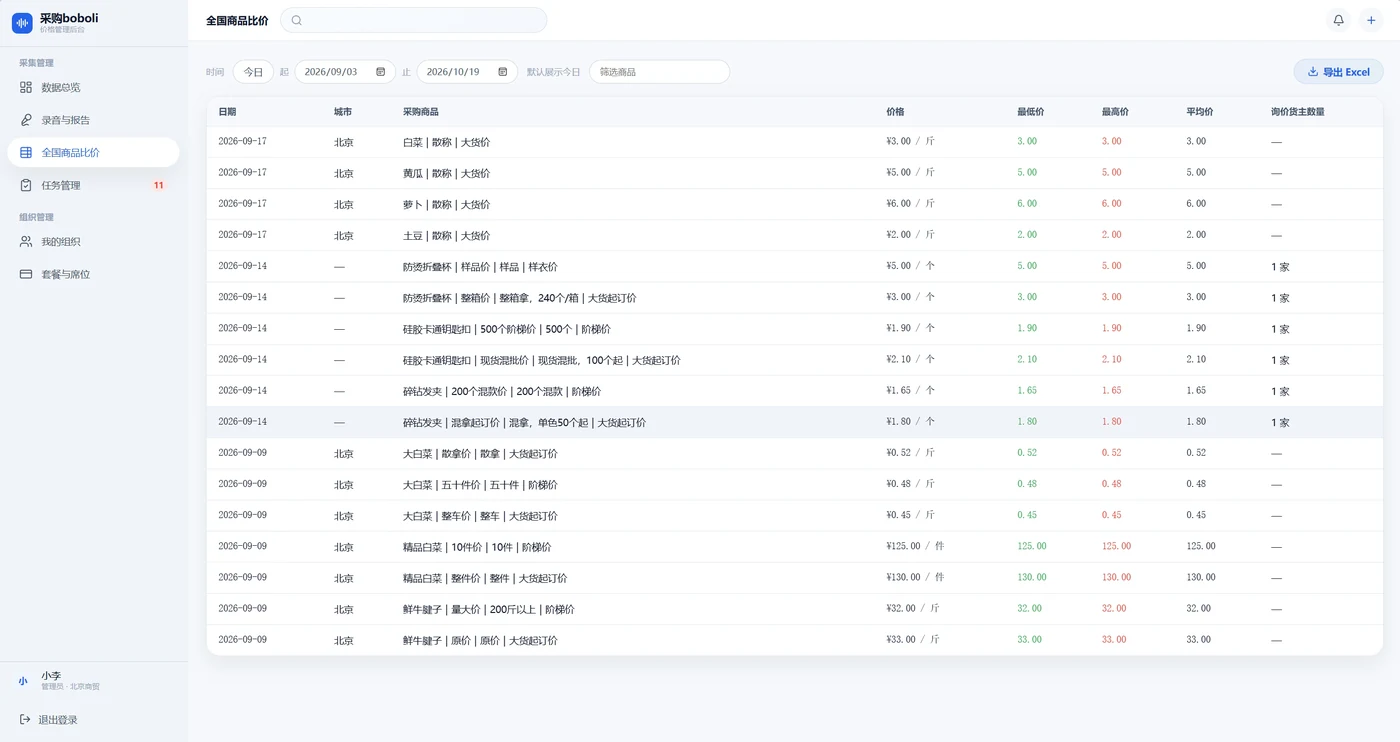Image resolution: width=1400 pixels, height=742 pixels.
Task: Click the 导出 Excel button
Action: click(1338, 72)
